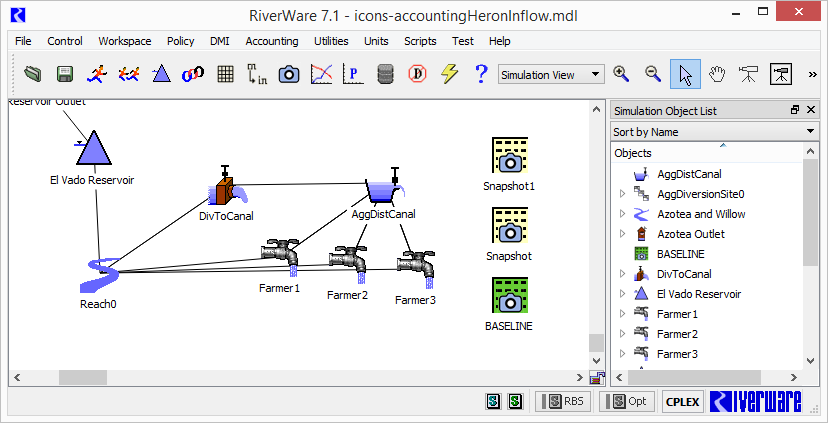Select the Farmer1 faucet object

coord(280,258)
